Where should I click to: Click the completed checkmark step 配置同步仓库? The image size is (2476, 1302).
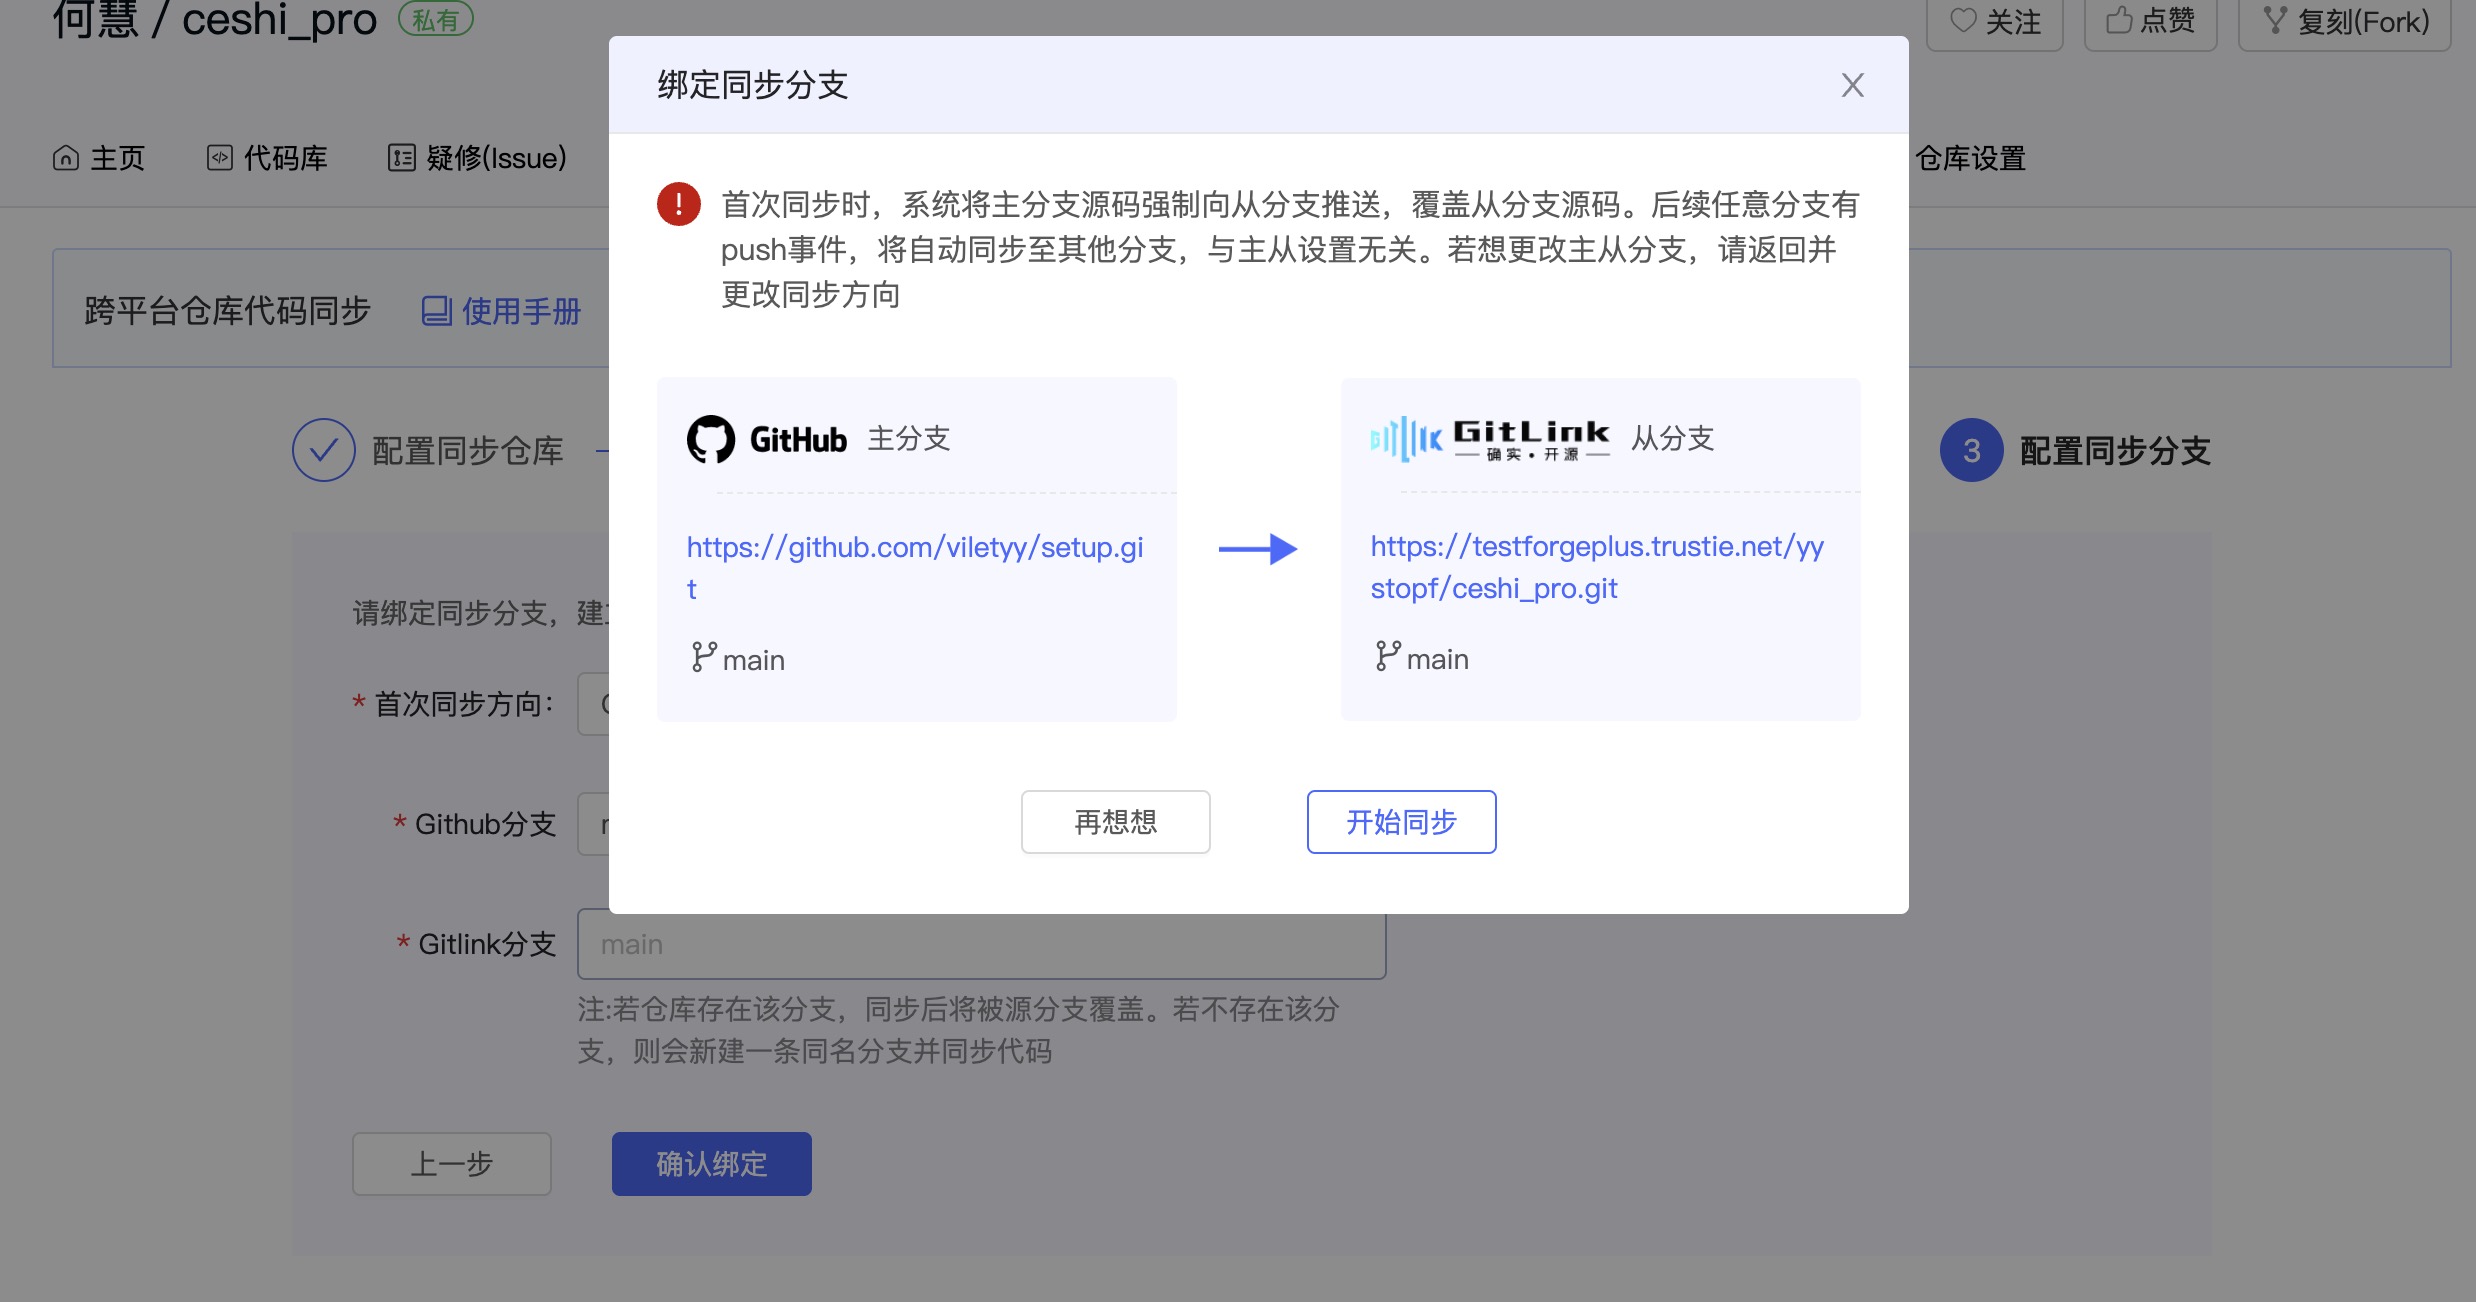tap(324, 450)
